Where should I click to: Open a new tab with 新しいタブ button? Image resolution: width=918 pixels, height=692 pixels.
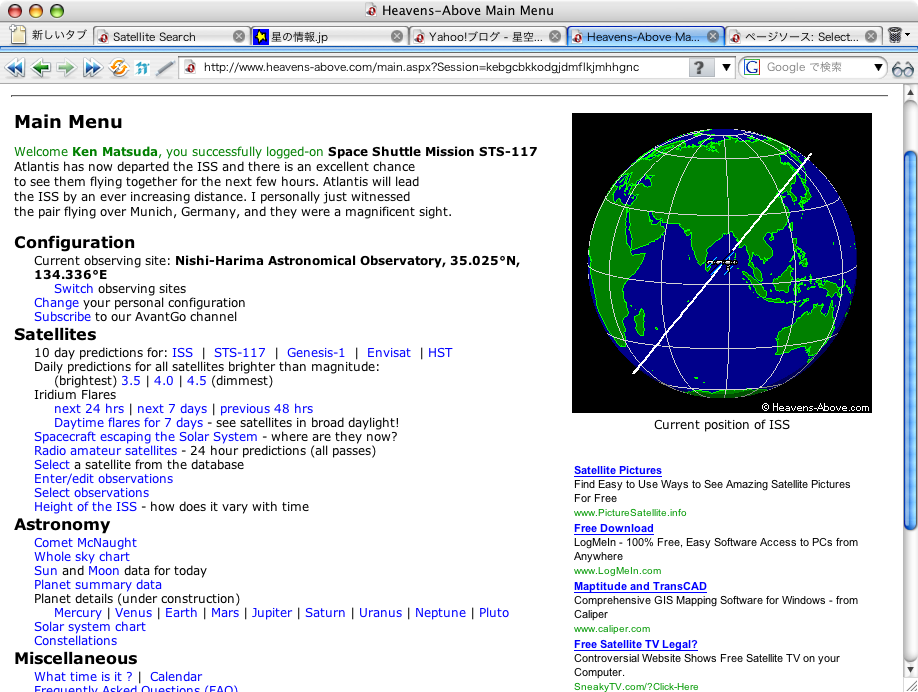49,36
